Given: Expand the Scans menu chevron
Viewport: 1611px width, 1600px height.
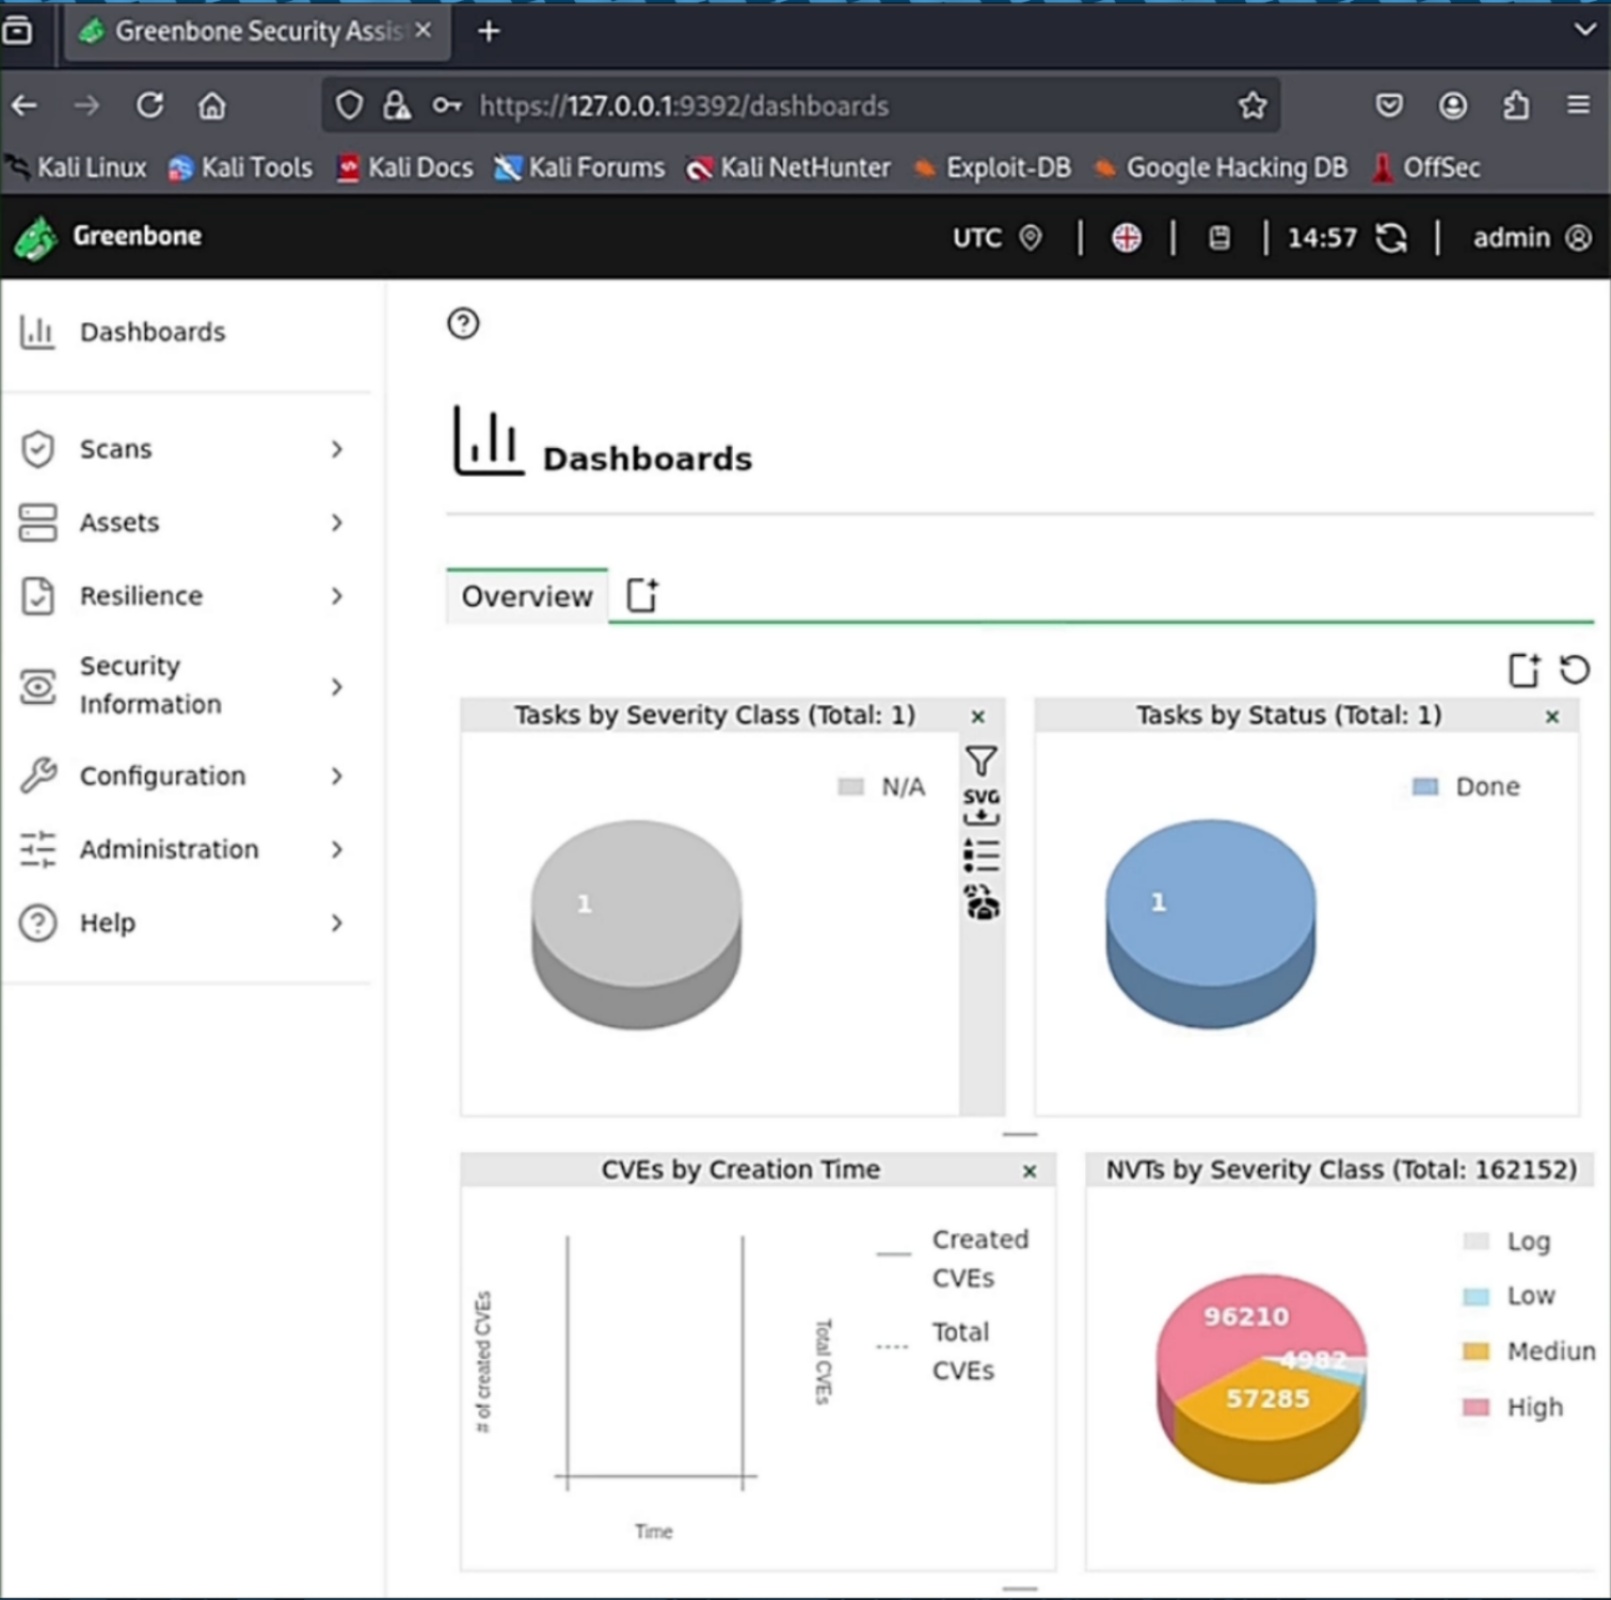Looking at the screenshot, I should [337, 449].
